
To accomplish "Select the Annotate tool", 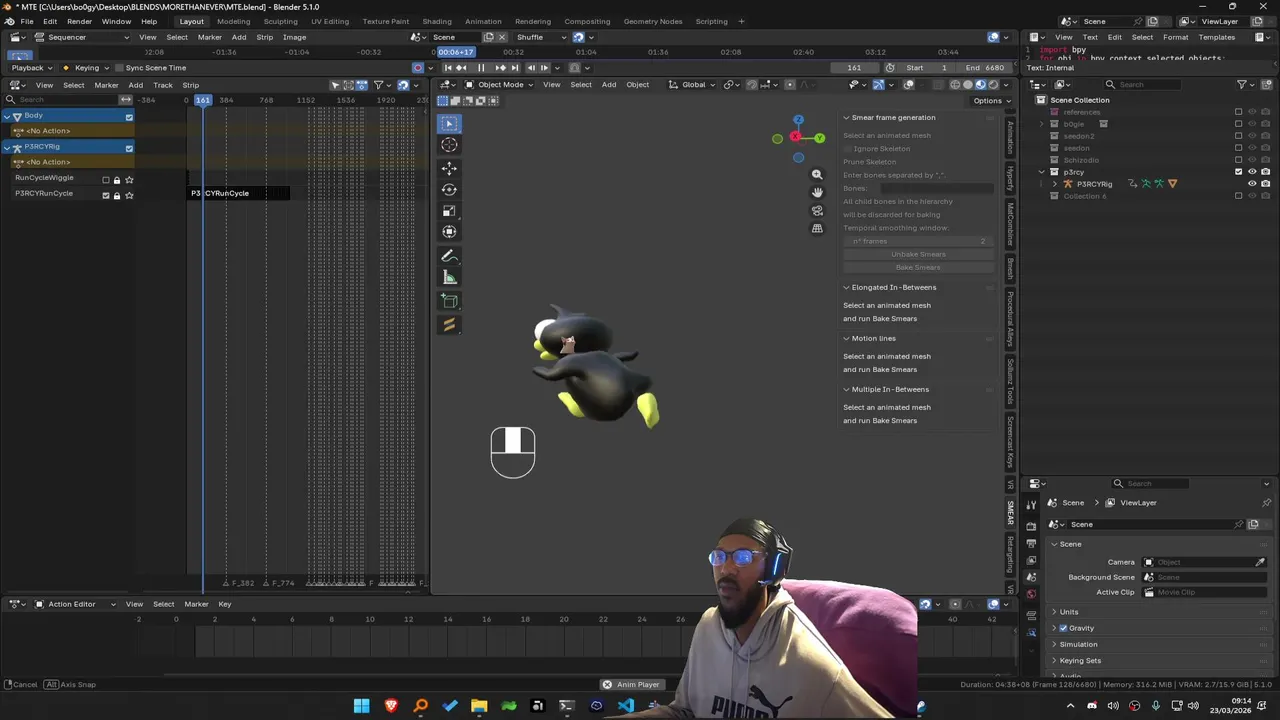I will point(449,256).
